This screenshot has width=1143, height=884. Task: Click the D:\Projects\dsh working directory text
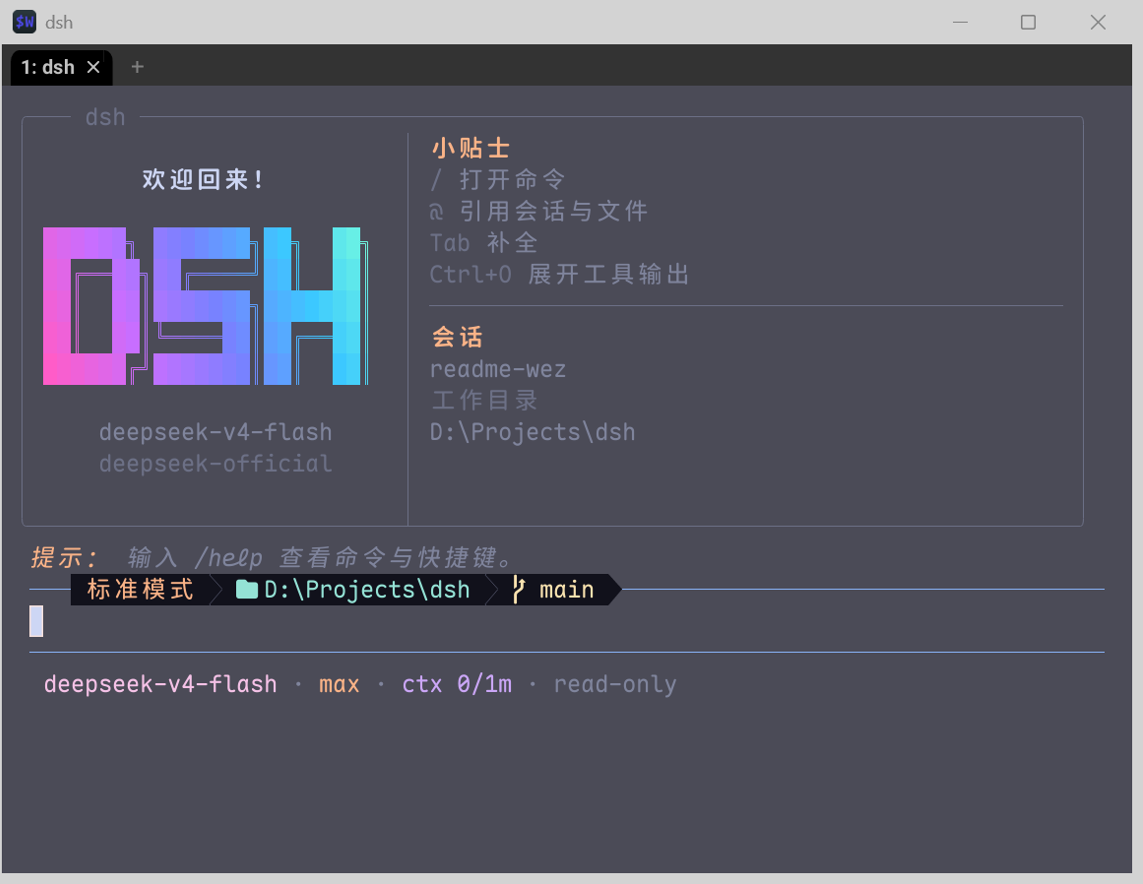coord(532,432)
